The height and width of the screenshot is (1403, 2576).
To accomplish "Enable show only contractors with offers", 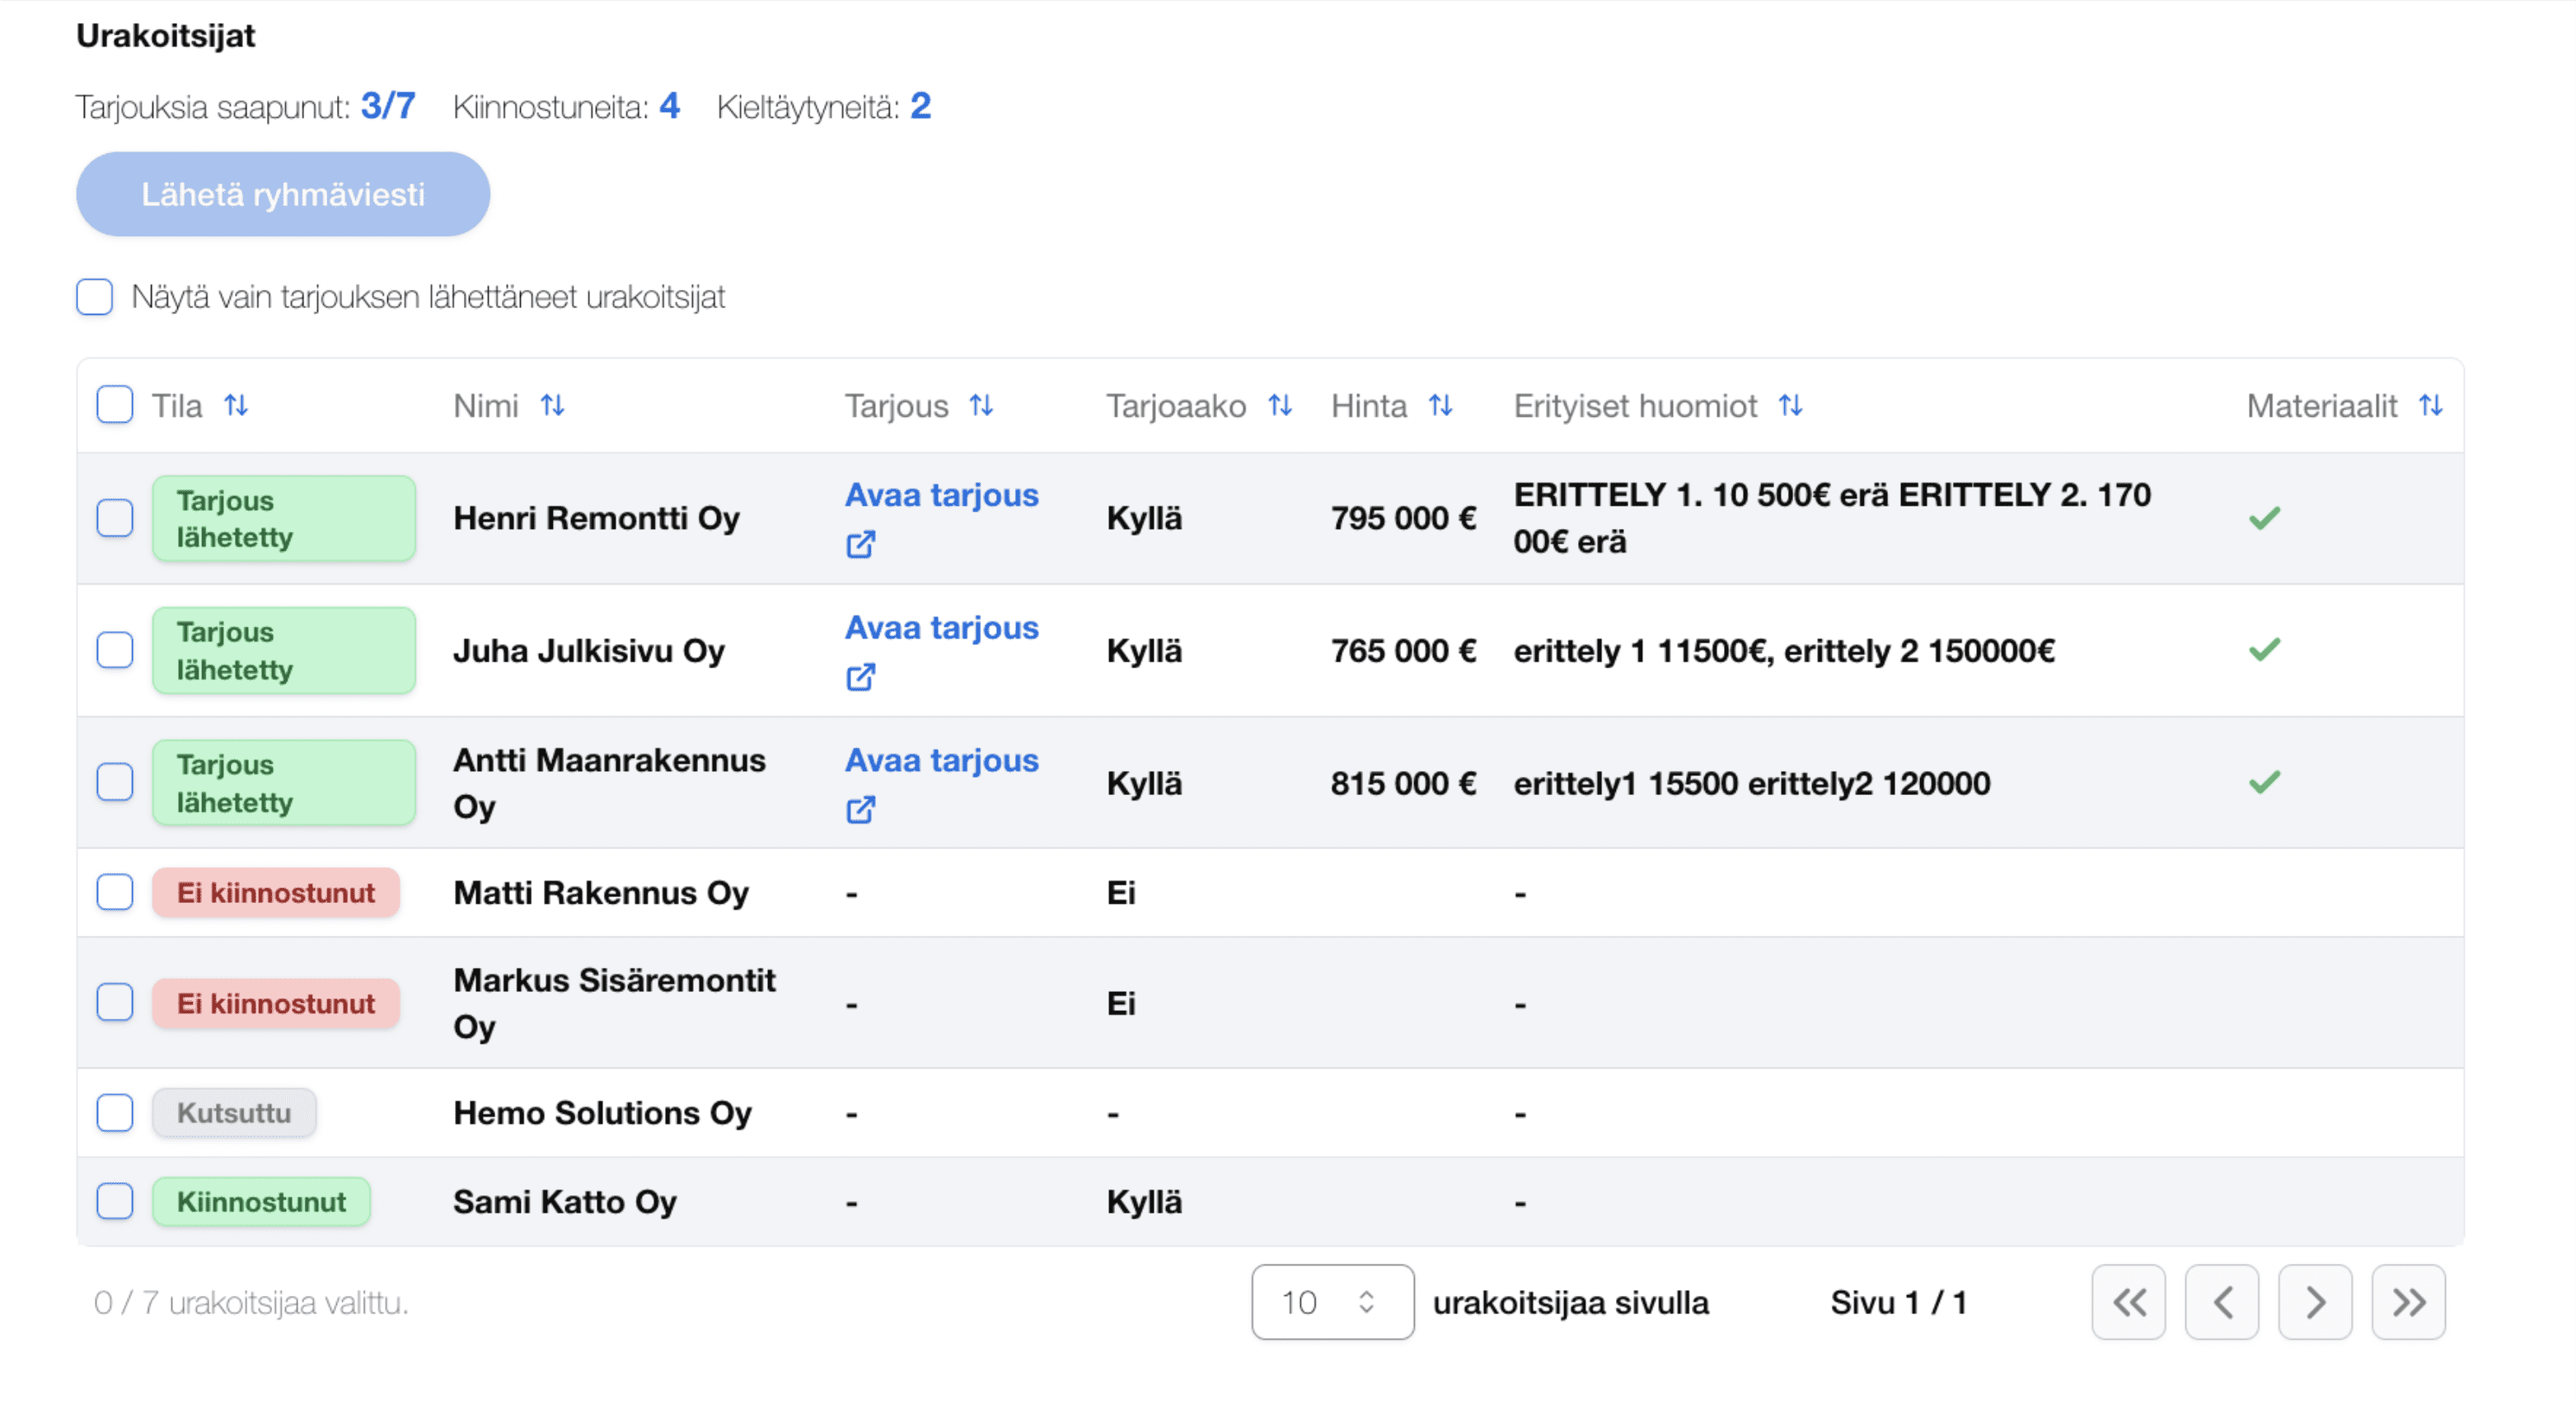I will [95, 297].
